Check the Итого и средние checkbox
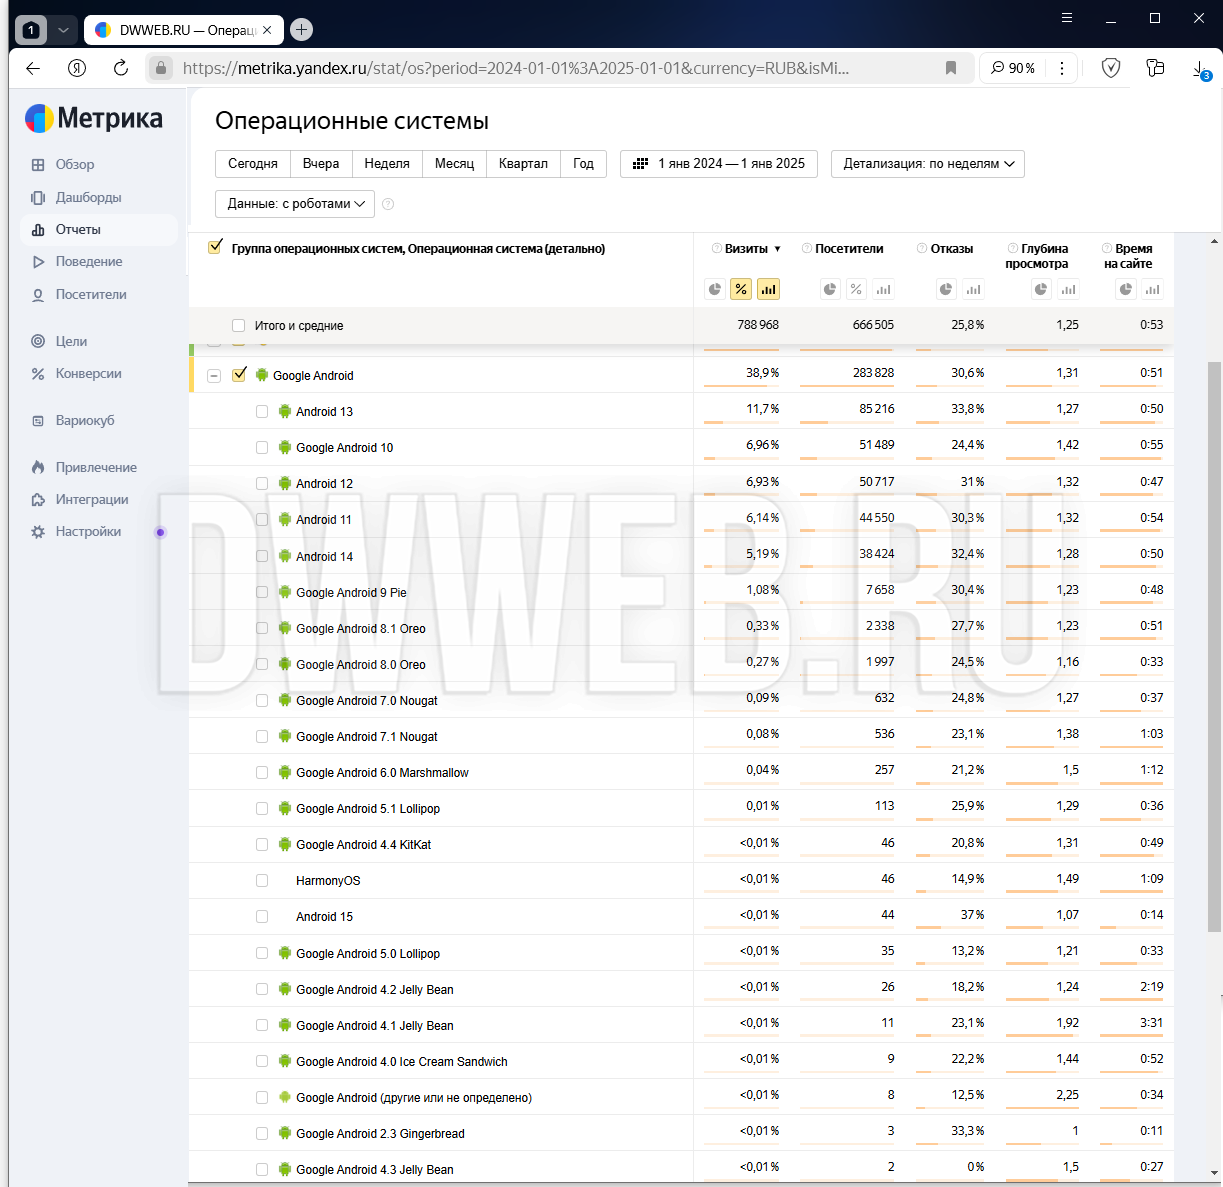Image resolution: width=1223 pixels, height=1187 pixels. tap(238, 325)
